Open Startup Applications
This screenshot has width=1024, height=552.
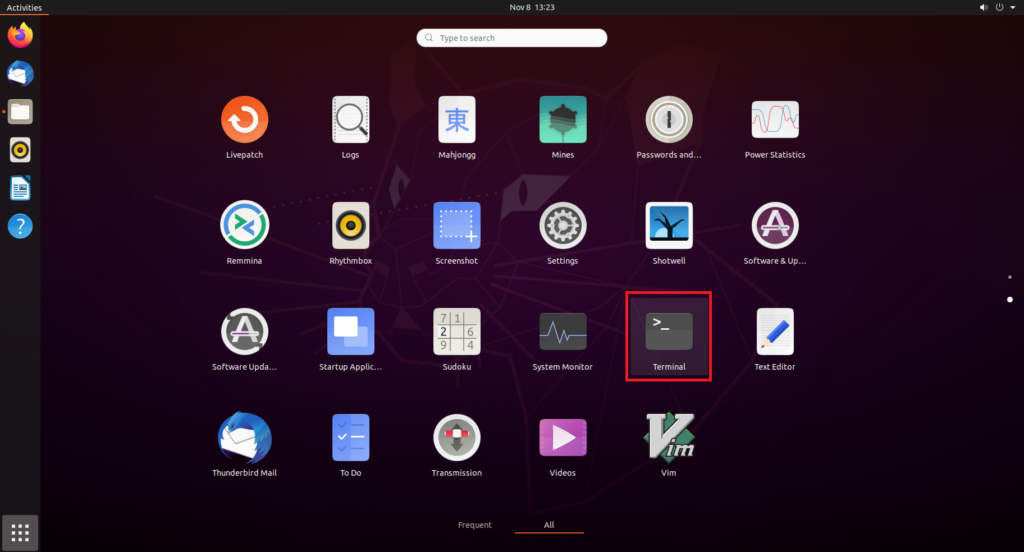350,339
